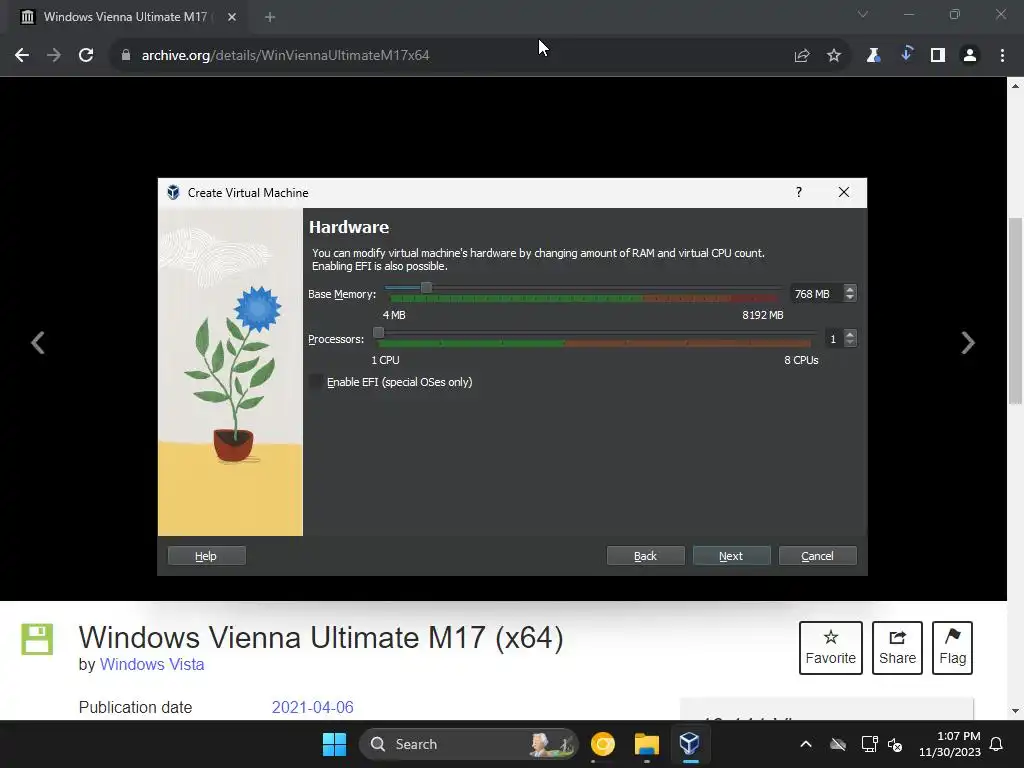The width and height of the screenshot is (1024, 768).
Task: Click the Share button
Action: pos(897,648)
